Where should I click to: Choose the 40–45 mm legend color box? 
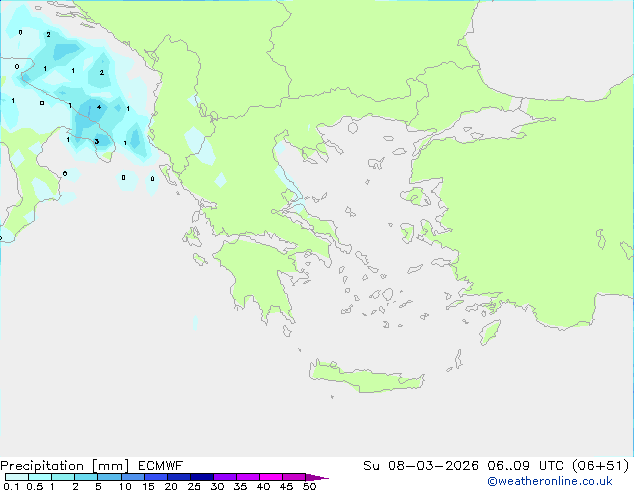pyautogui.click(x=271, y=477)
